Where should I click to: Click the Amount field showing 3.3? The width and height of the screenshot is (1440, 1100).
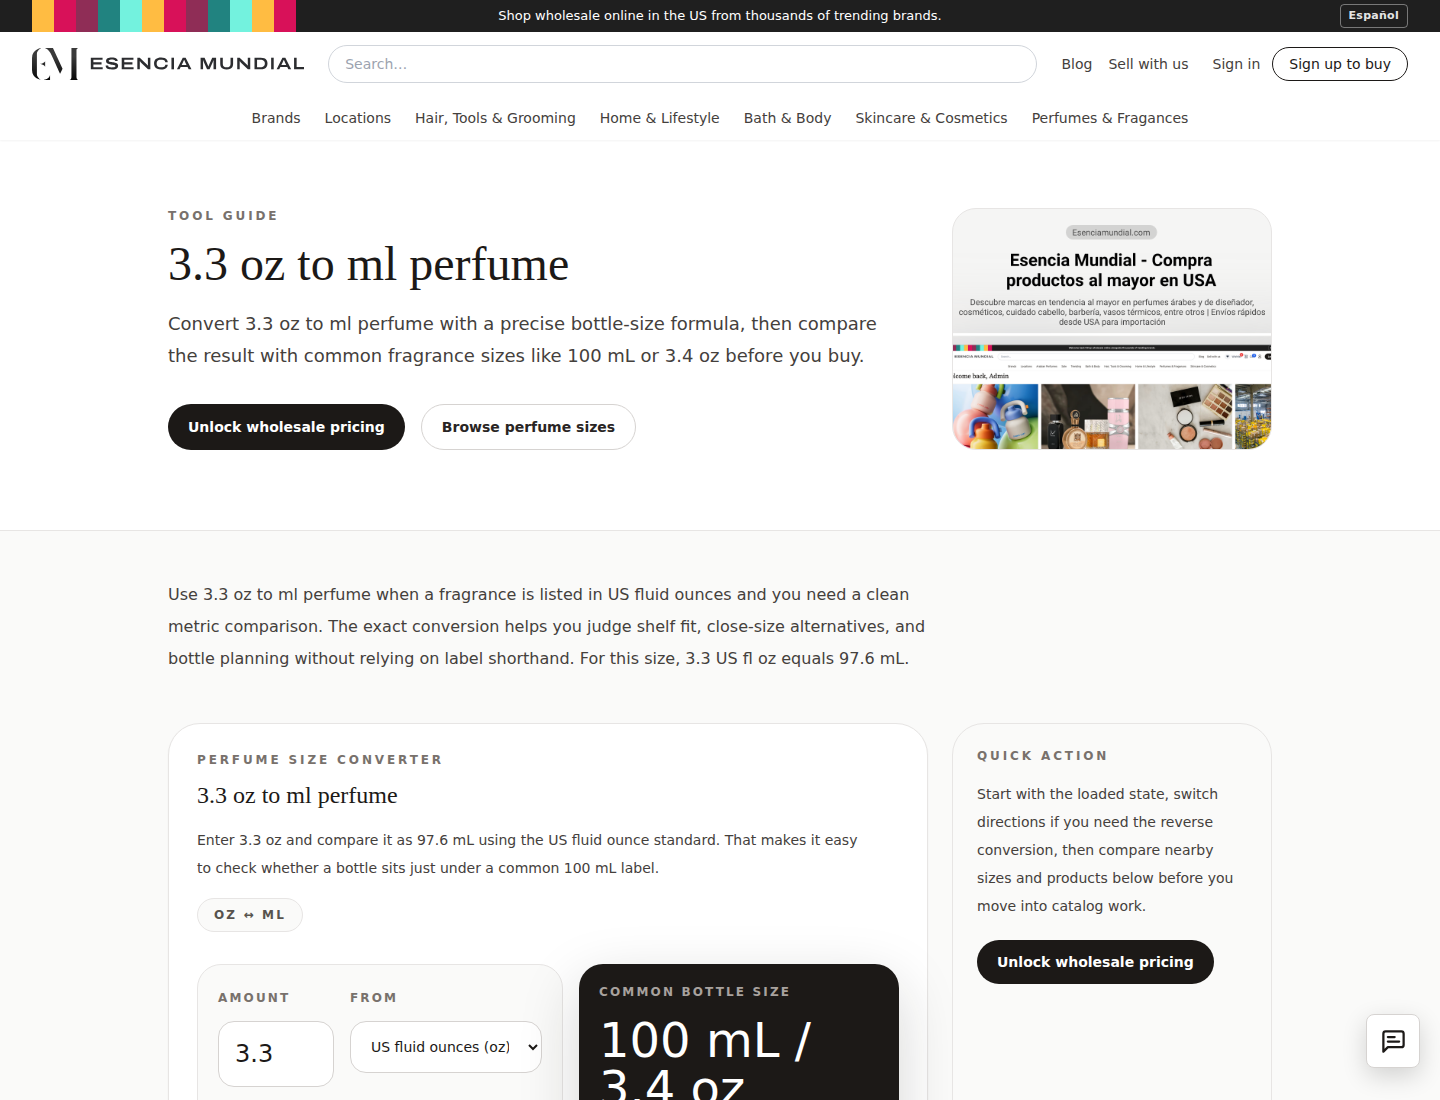click(x=276, y=1054)
